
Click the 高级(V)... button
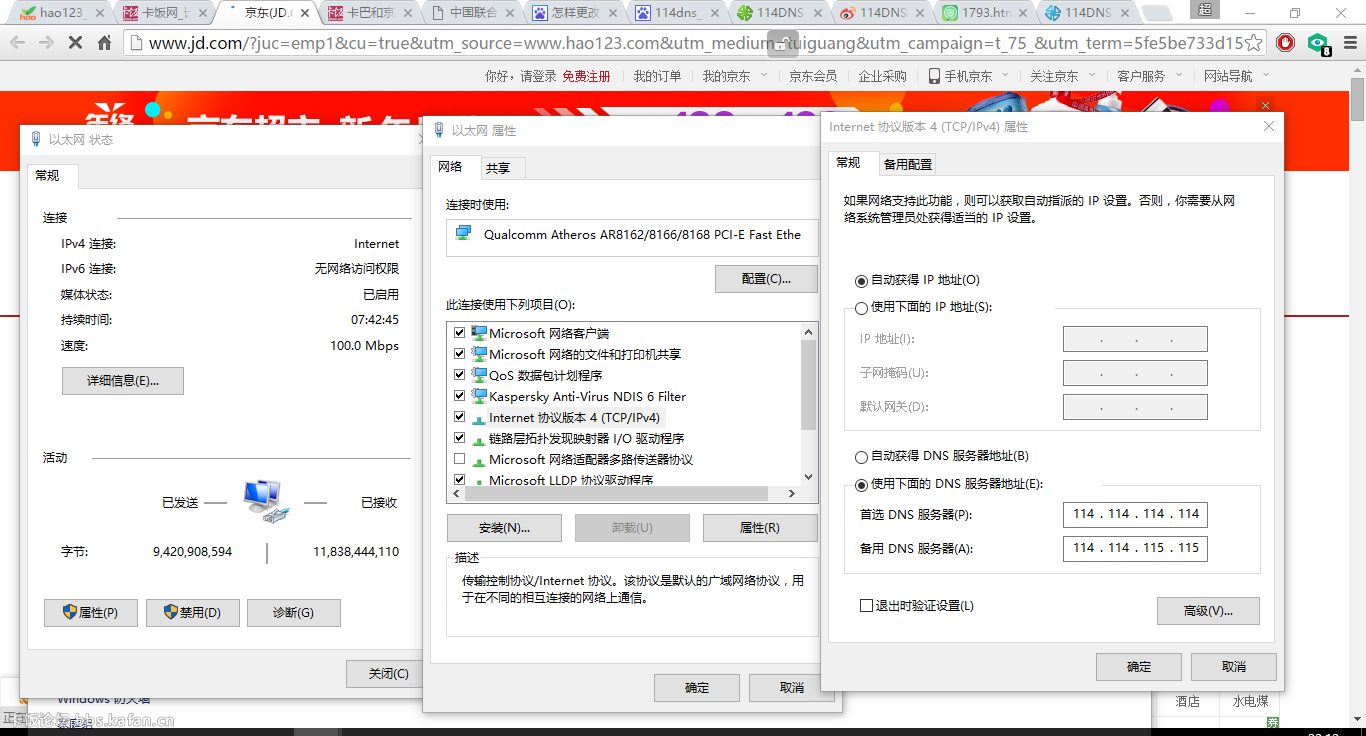point(1208,611)
